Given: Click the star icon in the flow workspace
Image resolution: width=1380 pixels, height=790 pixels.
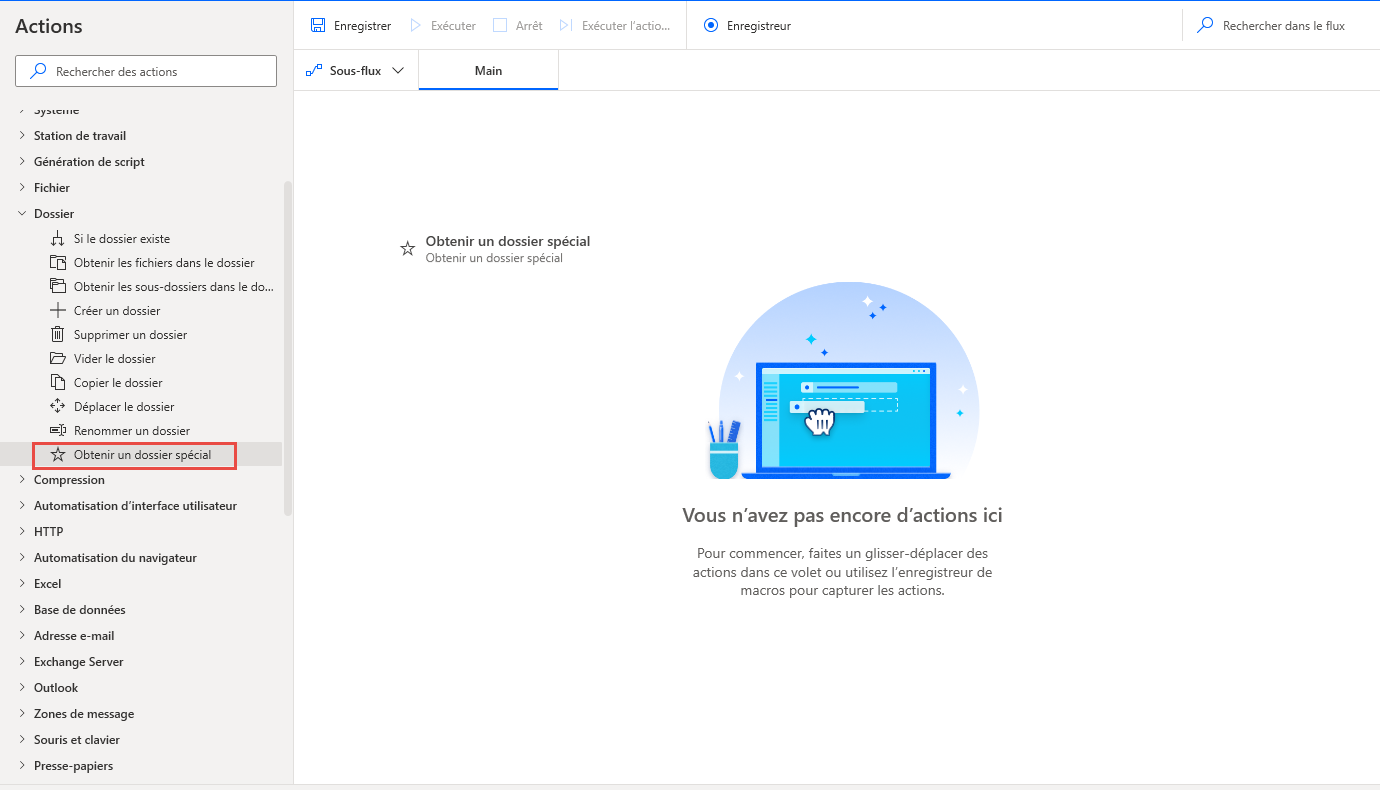Looking at the screenshot, I should (407, 249).
